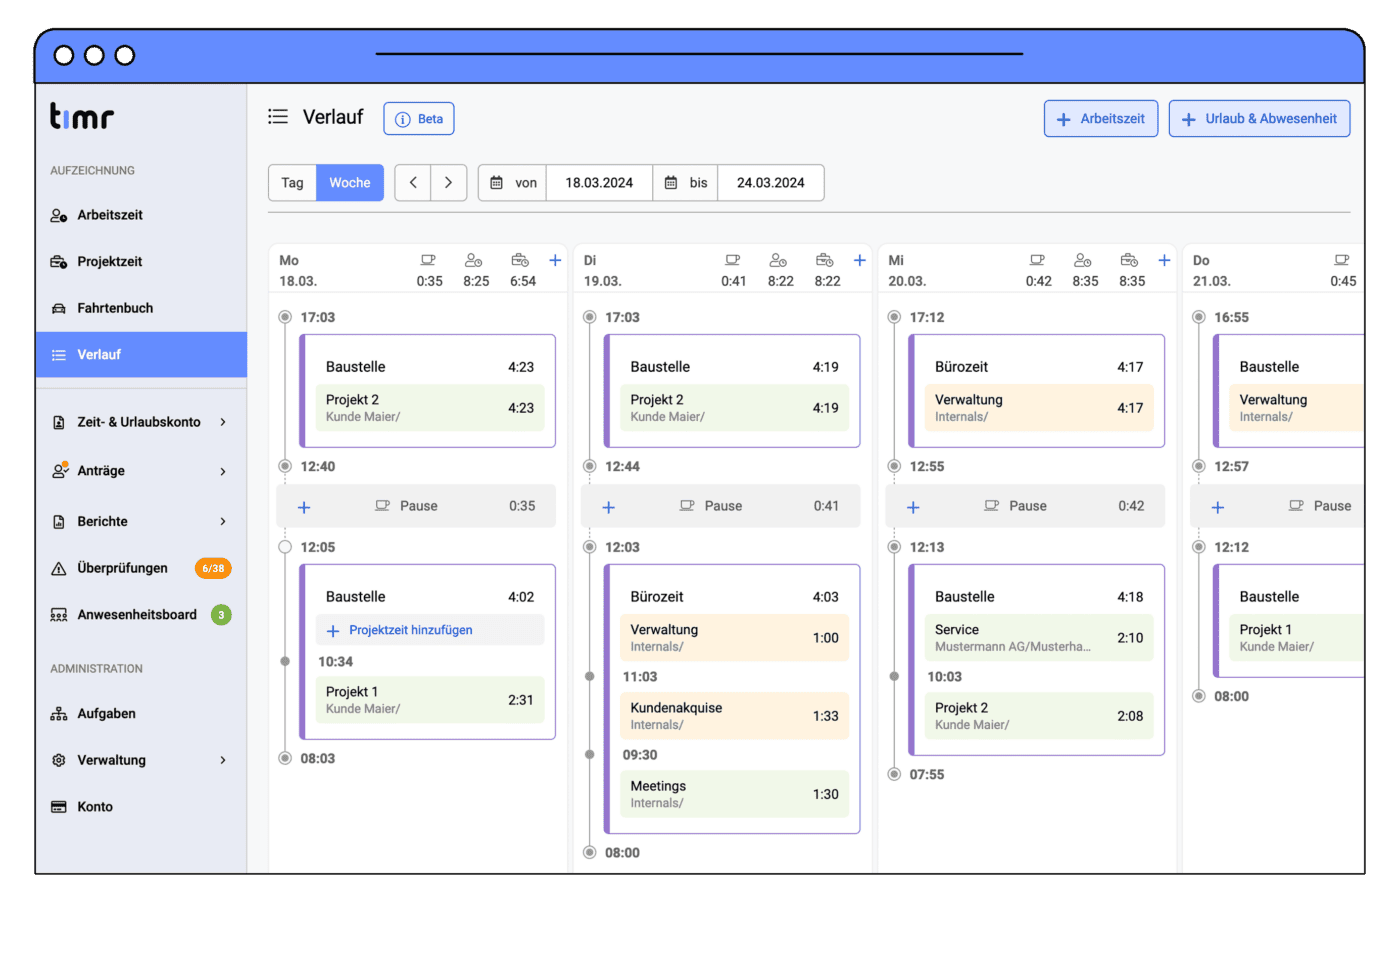Screen dimensions: 1400x956
Task: Expand the Verwaltung submenu chevron
Action: [223, 760]
